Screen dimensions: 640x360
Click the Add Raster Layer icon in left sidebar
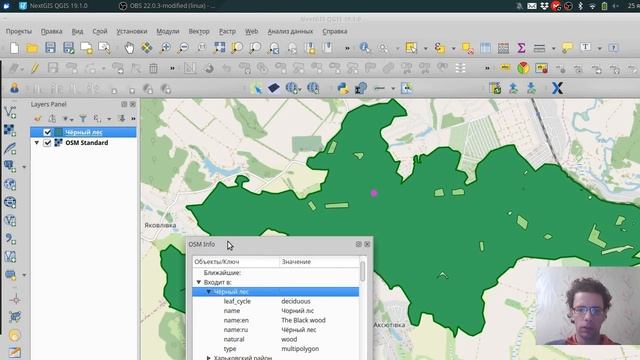pyautogui.click(x=10, y=130)
